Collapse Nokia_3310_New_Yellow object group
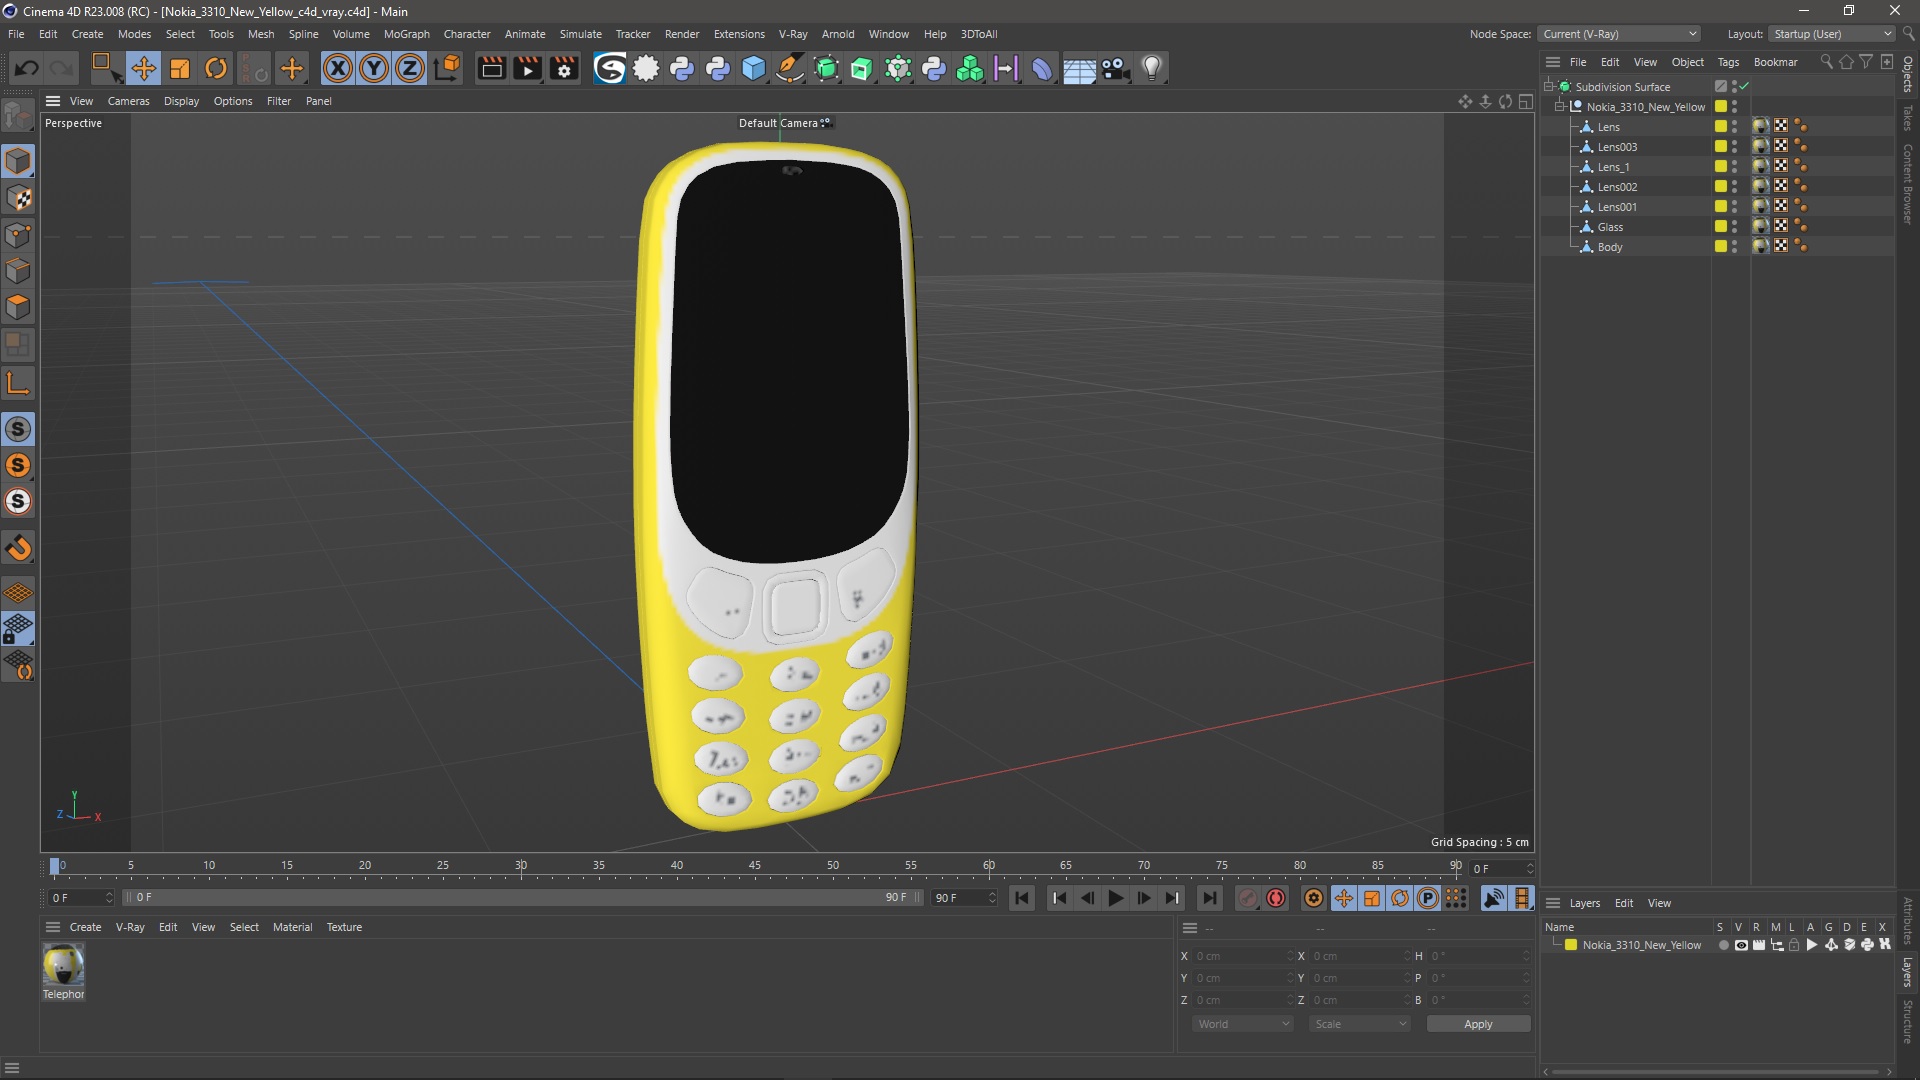 [1559, 106]
